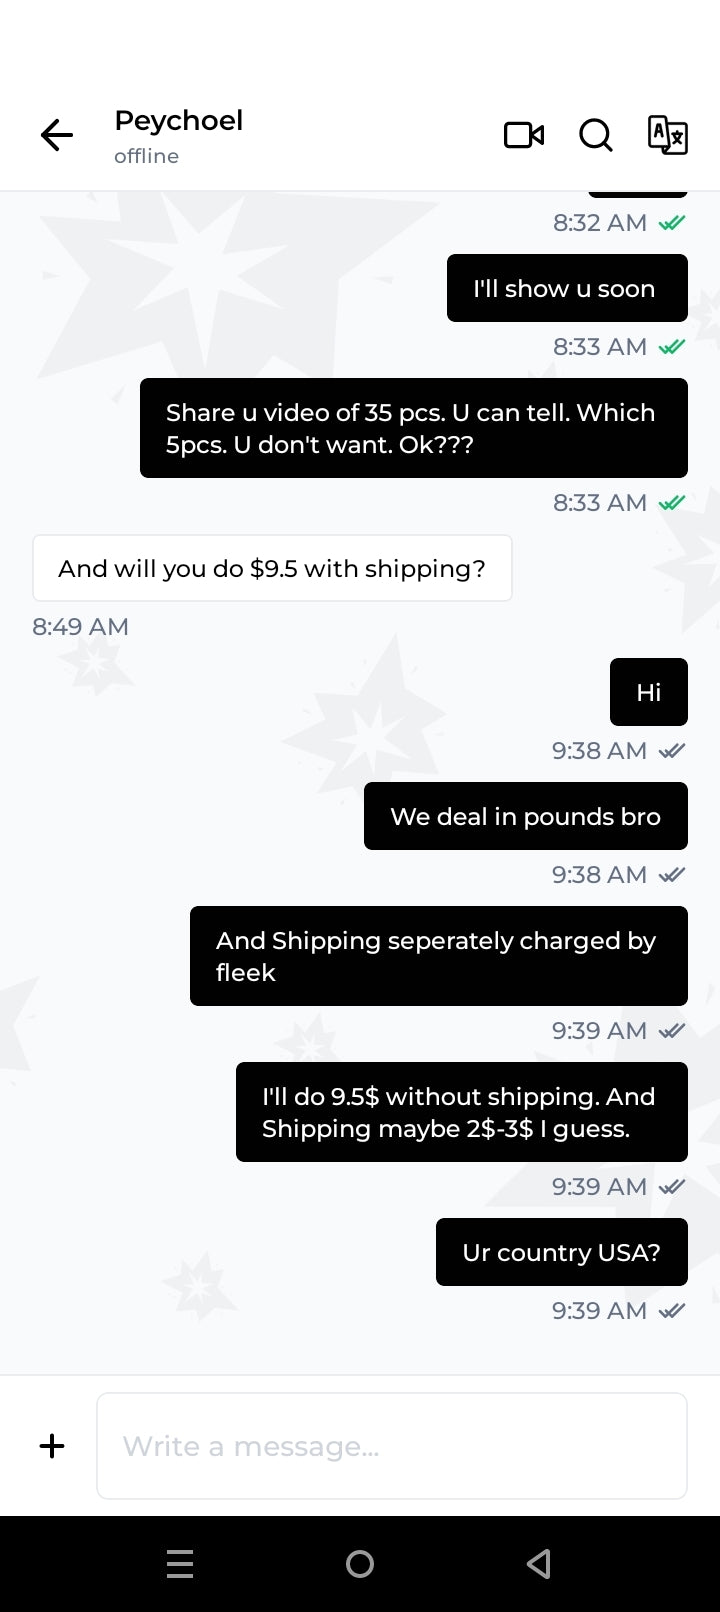The width and height of the screenshot is (720, 1612).
Task: Tap the 'Ur country USA?' message
Action: [562, 1252]
